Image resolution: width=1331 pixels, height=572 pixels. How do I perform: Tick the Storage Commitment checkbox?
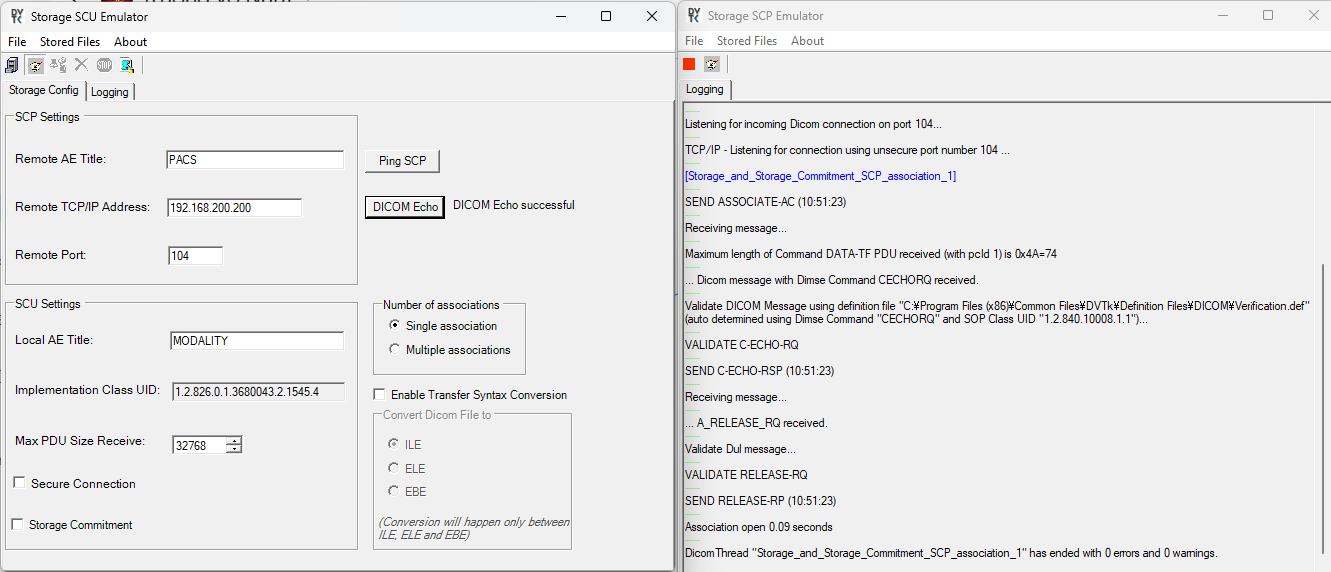17,524
